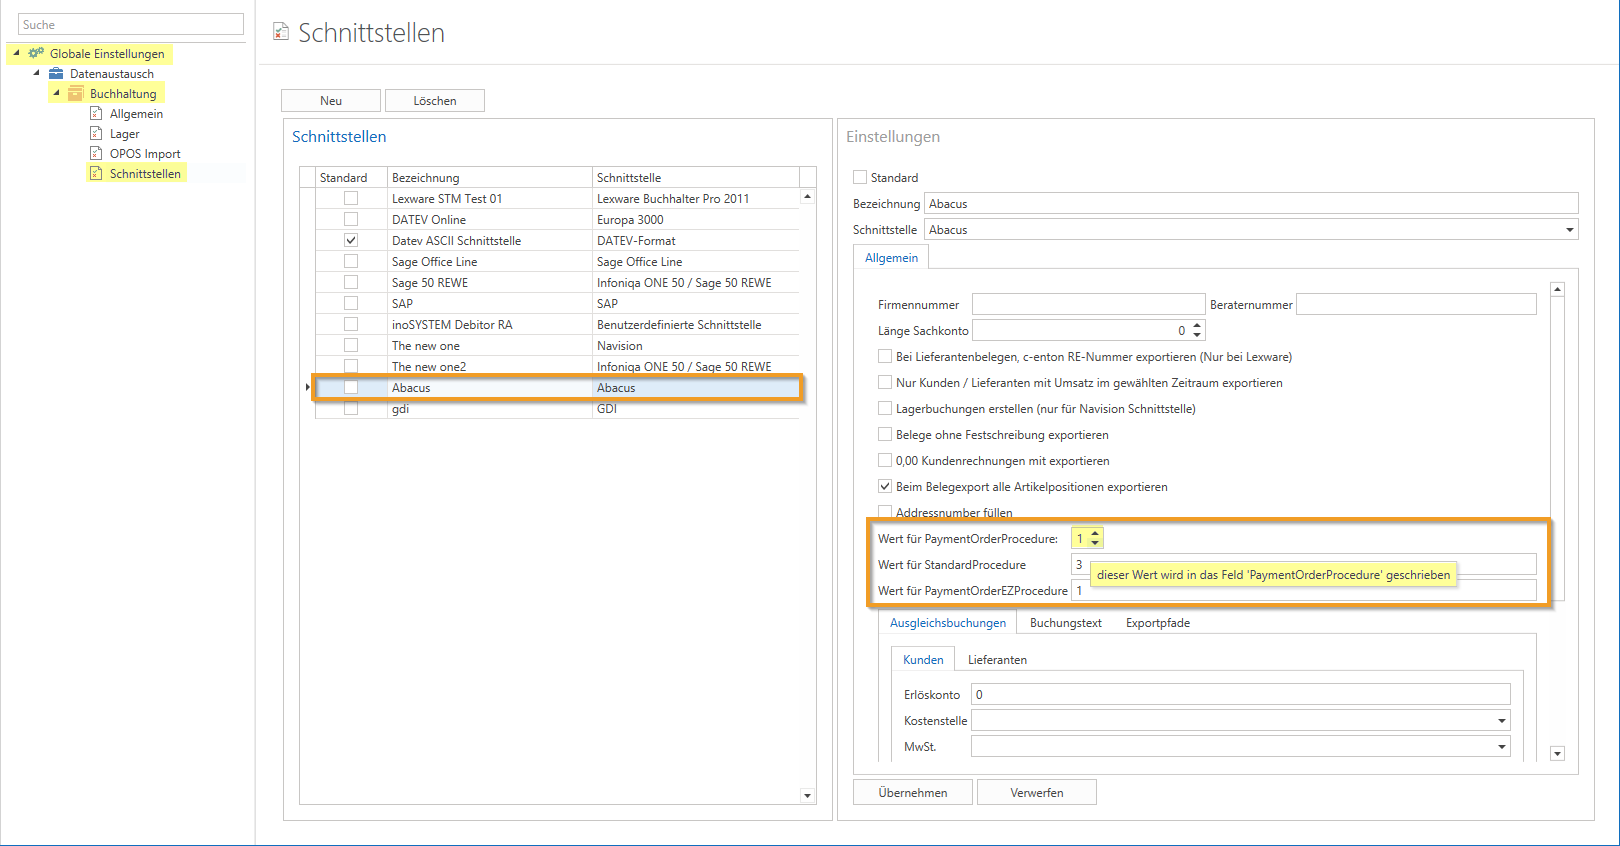Click the Übernehmen button
This screenshot has width=1620, height=846.
pyautogui.click(x=912, y=792)
